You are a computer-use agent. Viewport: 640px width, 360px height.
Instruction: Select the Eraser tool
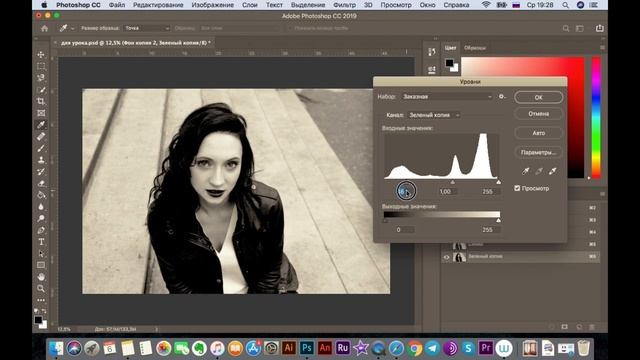click(41, 184)
